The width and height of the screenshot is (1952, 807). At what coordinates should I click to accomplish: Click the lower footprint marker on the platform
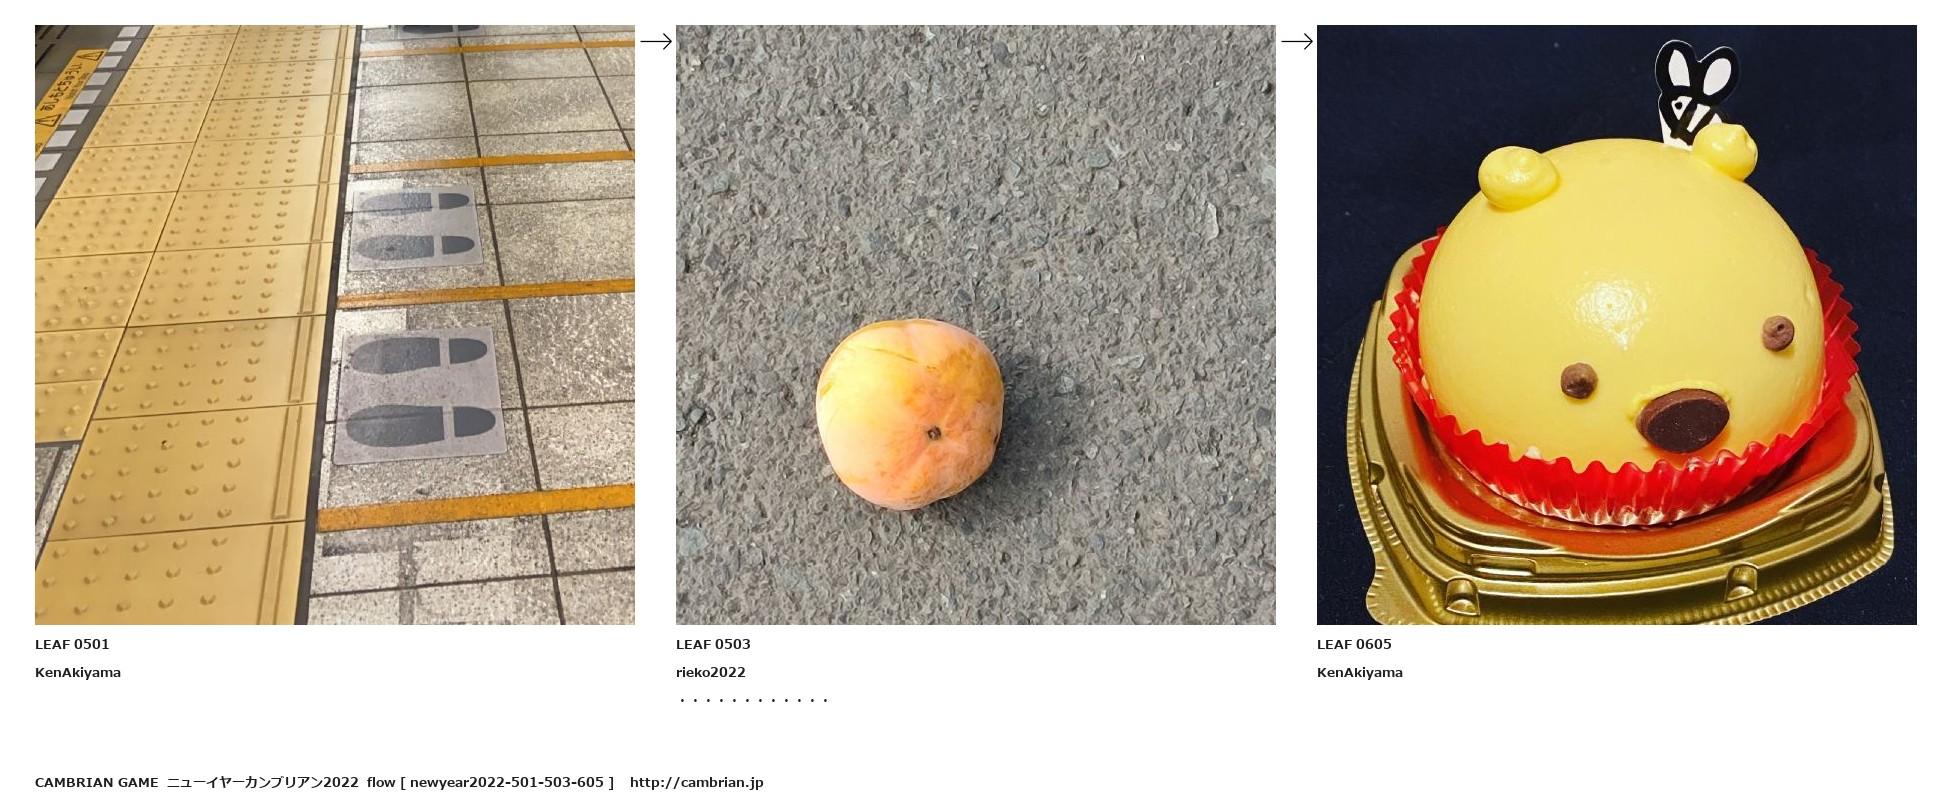(418, 396)
